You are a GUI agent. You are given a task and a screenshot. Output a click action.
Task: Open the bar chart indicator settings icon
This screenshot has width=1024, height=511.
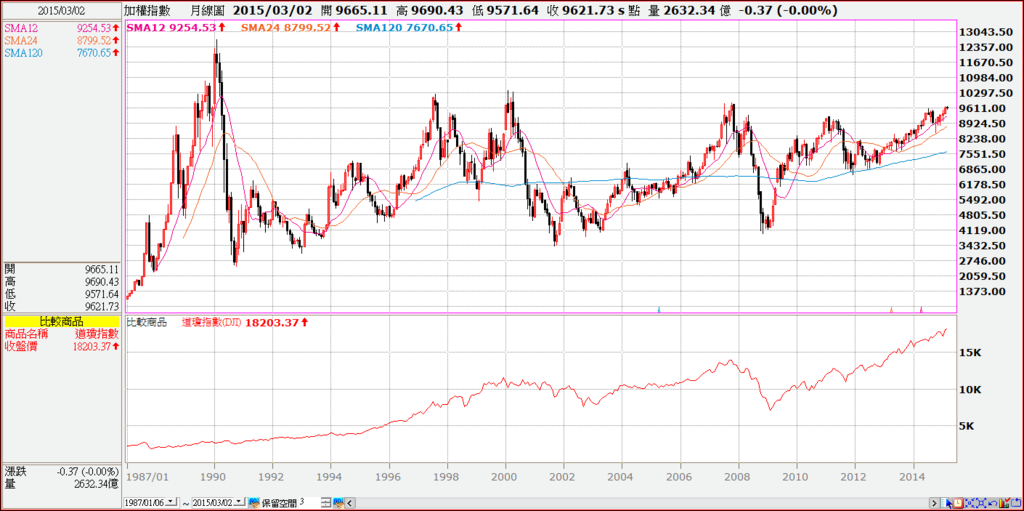[1004, 503]
